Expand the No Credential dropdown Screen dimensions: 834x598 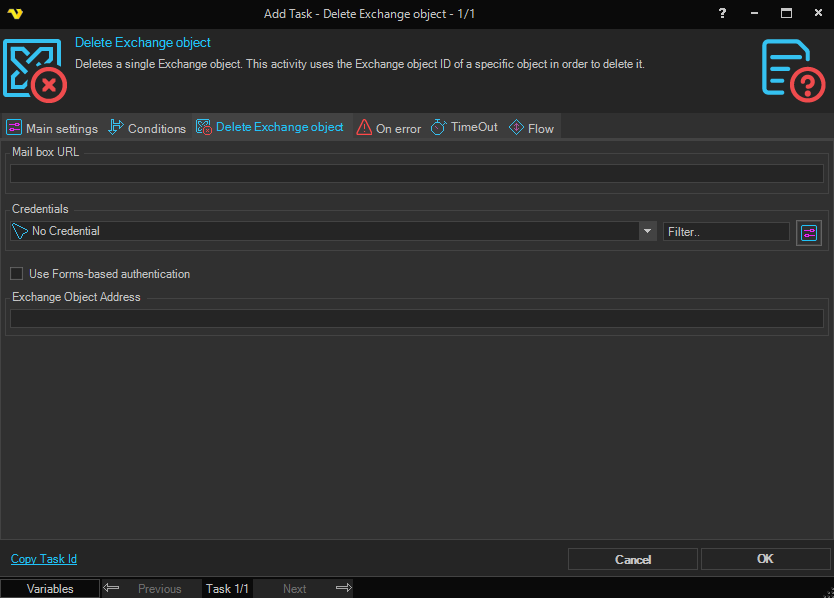tap(647, 231)
